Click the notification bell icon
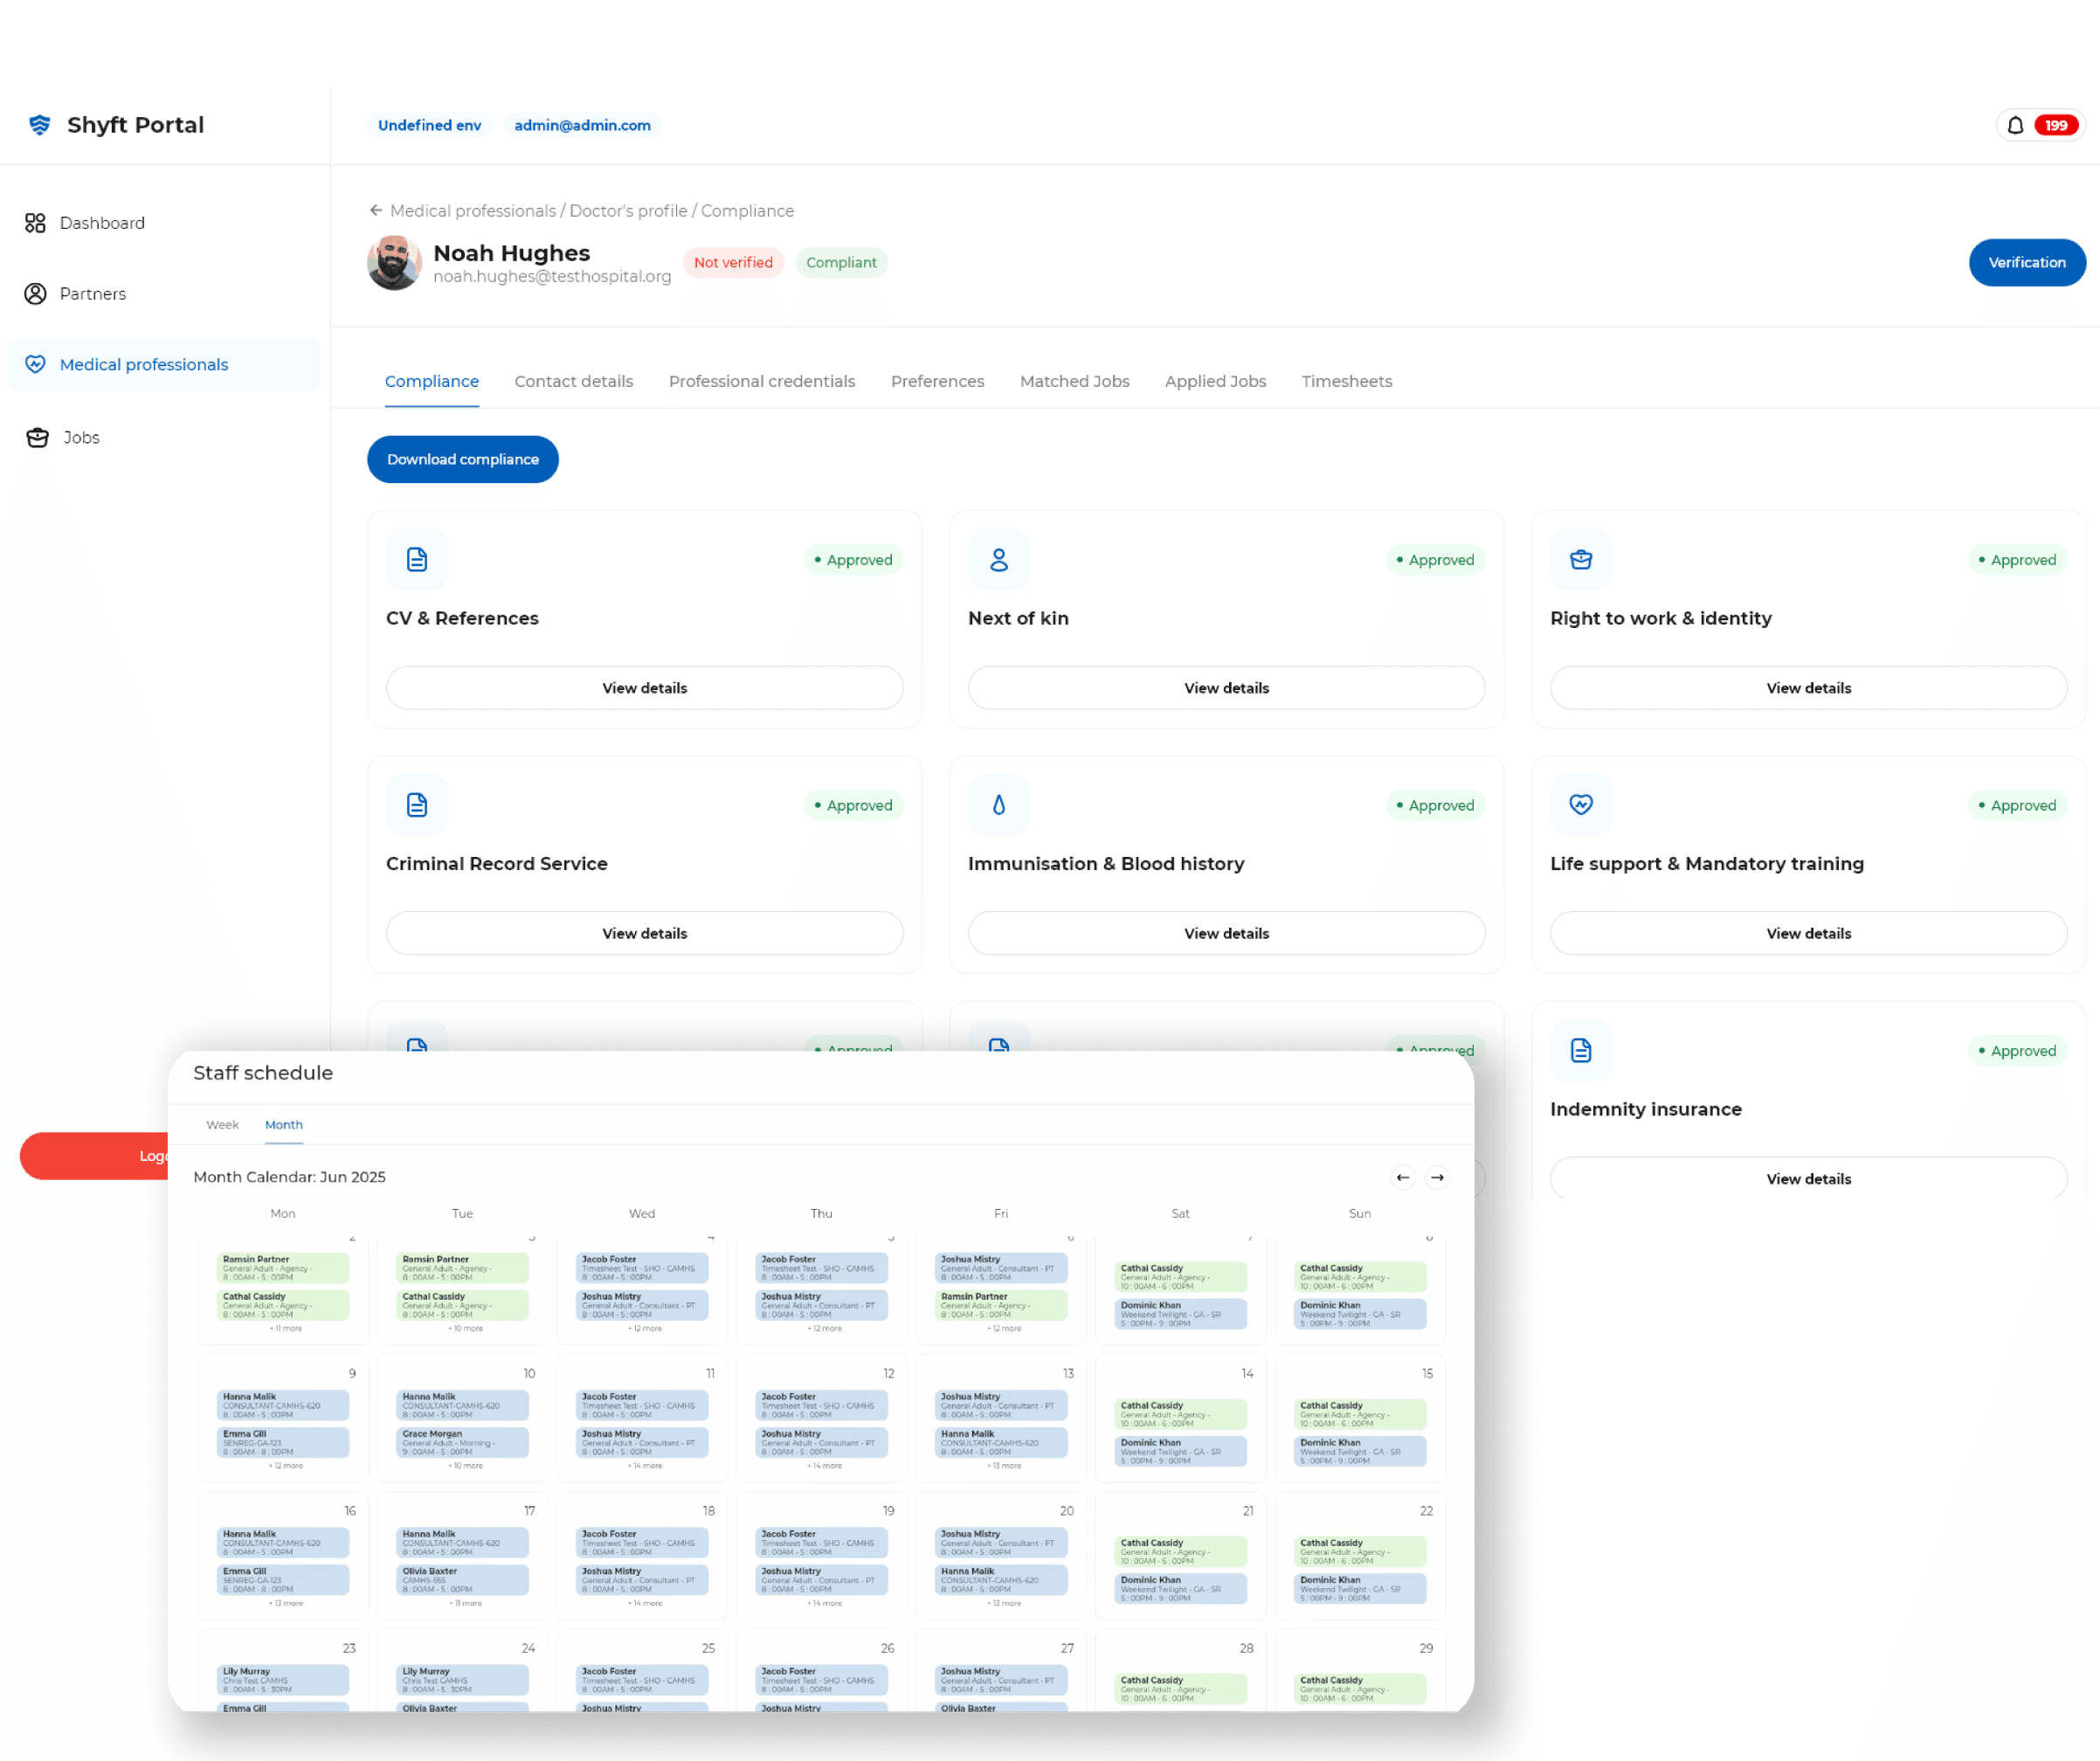 pyautogui.click(x=2015, y=125)
